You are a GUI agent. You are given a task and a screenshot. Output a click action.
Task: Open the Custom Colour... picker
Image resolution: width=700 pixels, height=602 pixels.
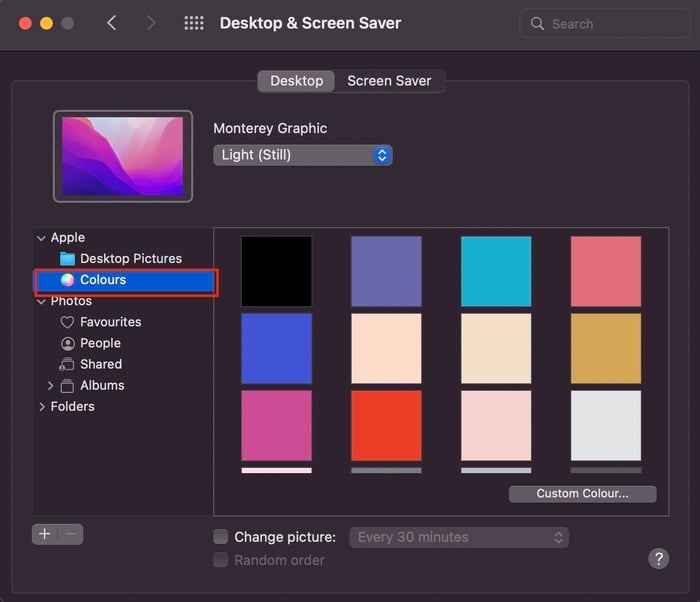pos(583,493)
